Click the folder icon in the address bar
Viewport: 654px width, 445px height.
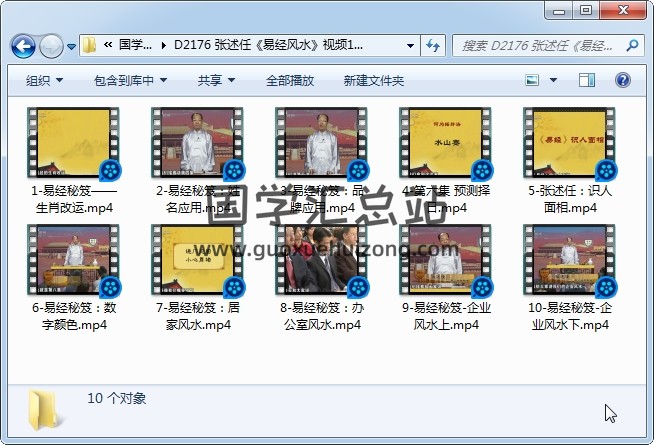[89, 45]
